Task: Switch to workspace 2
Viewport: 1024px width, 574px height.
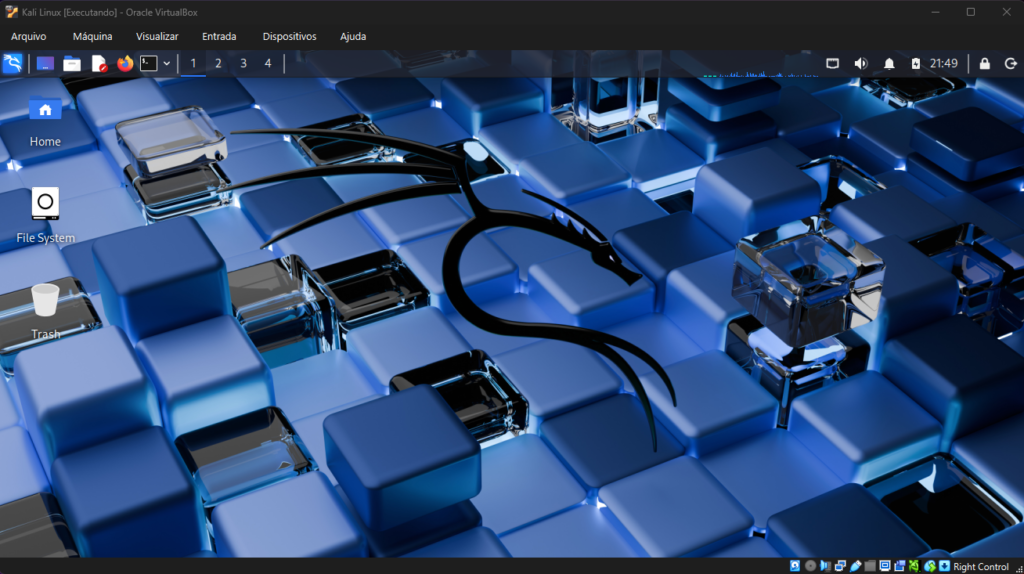Action: (218, 64)
